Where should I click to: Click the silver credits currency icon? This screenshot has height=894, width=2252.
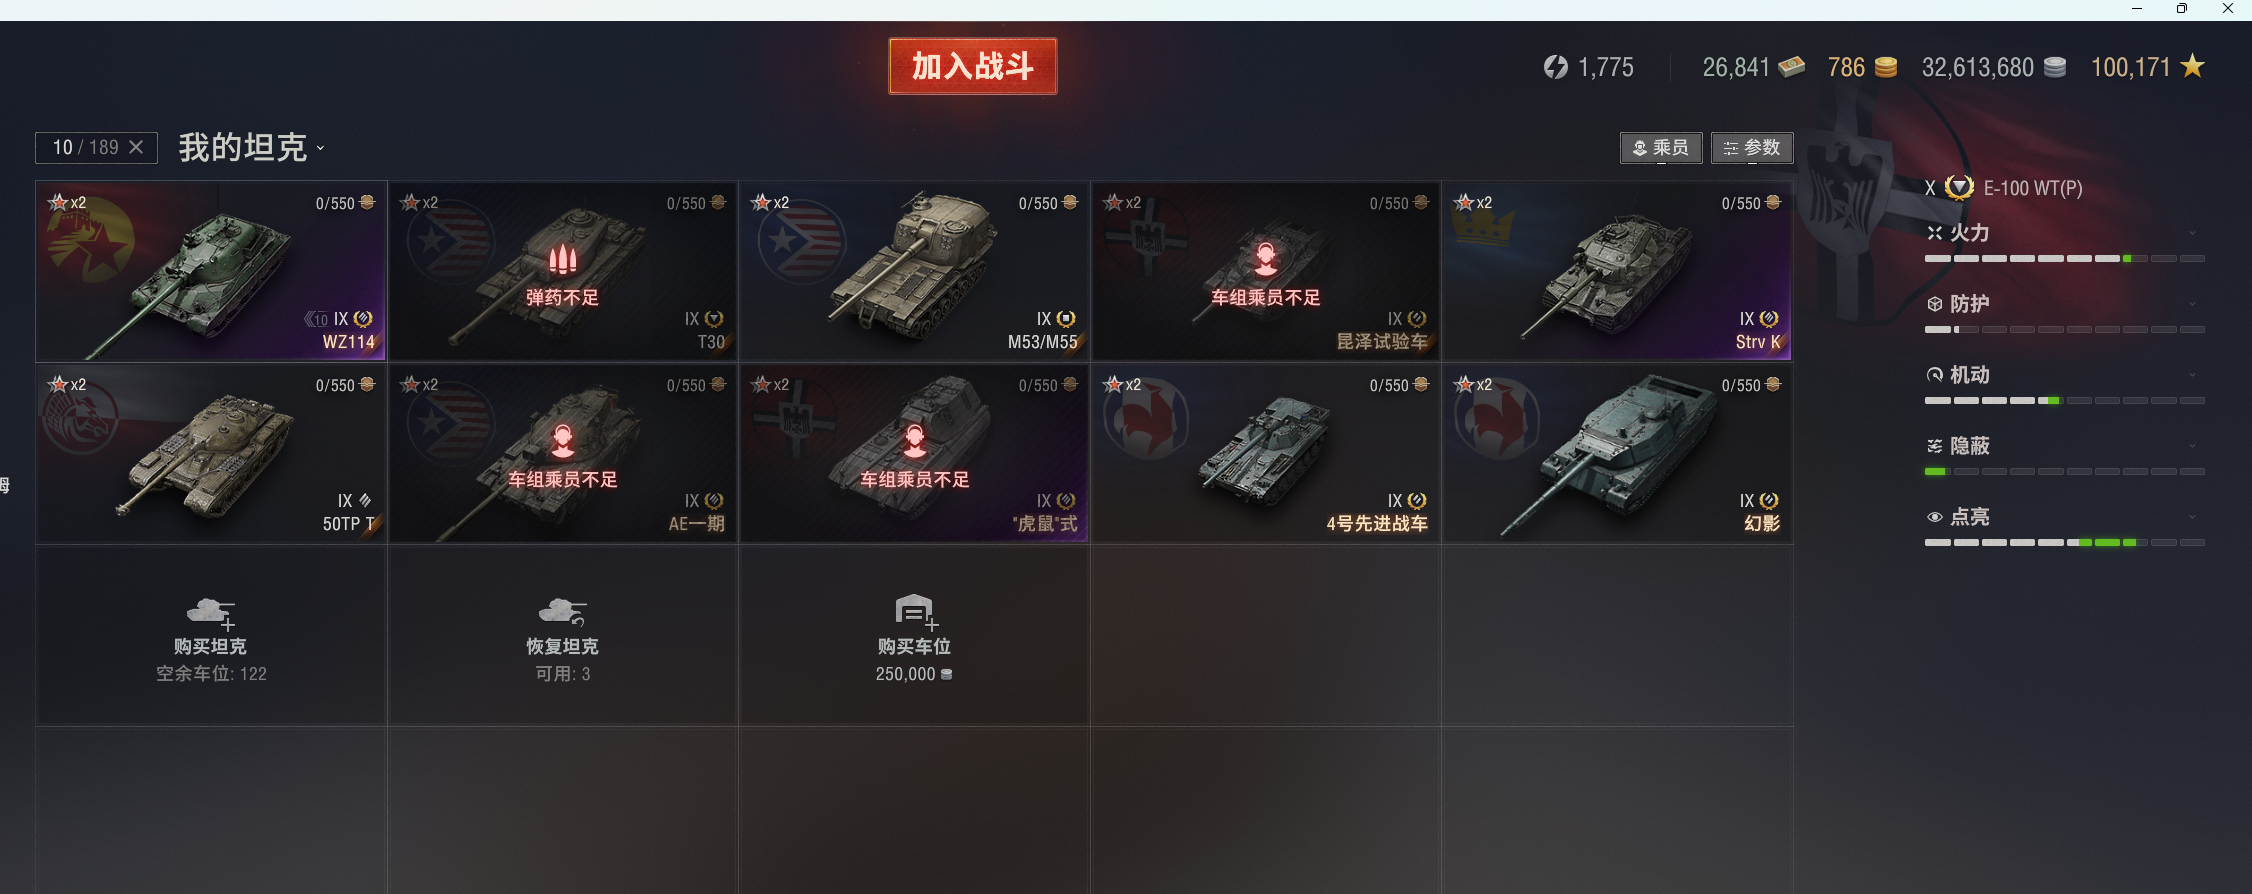click(2055, 67)
